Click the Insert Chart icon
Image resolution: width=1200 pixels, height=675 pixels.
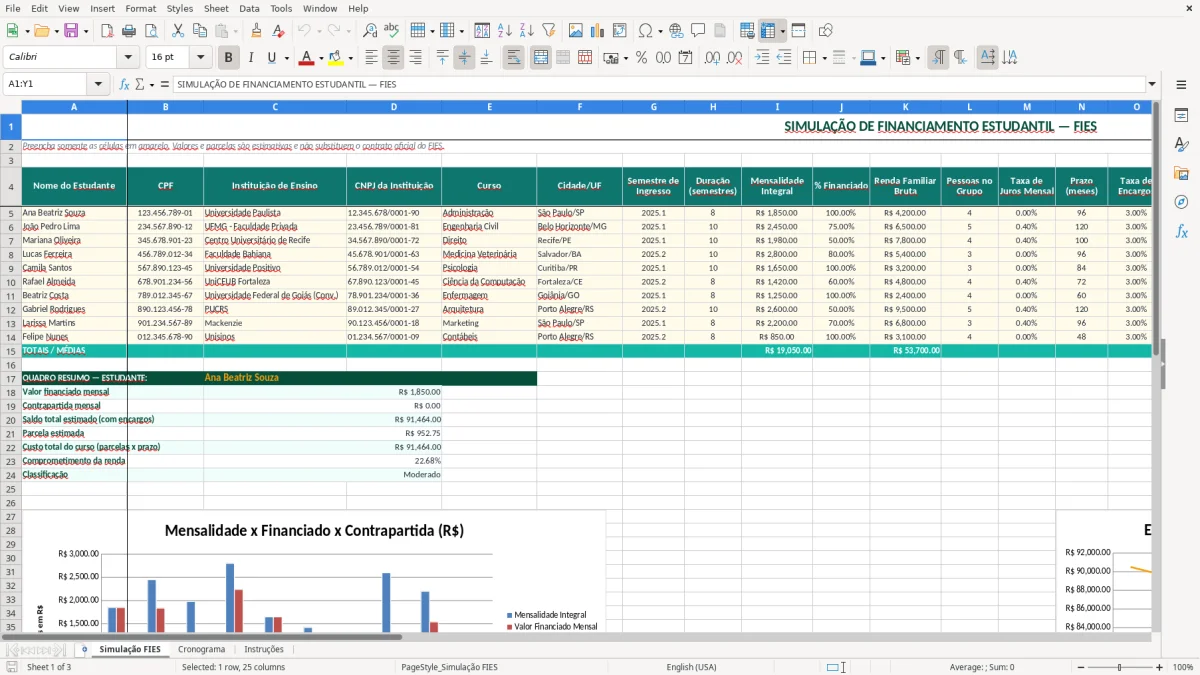(x=598, y=31)
